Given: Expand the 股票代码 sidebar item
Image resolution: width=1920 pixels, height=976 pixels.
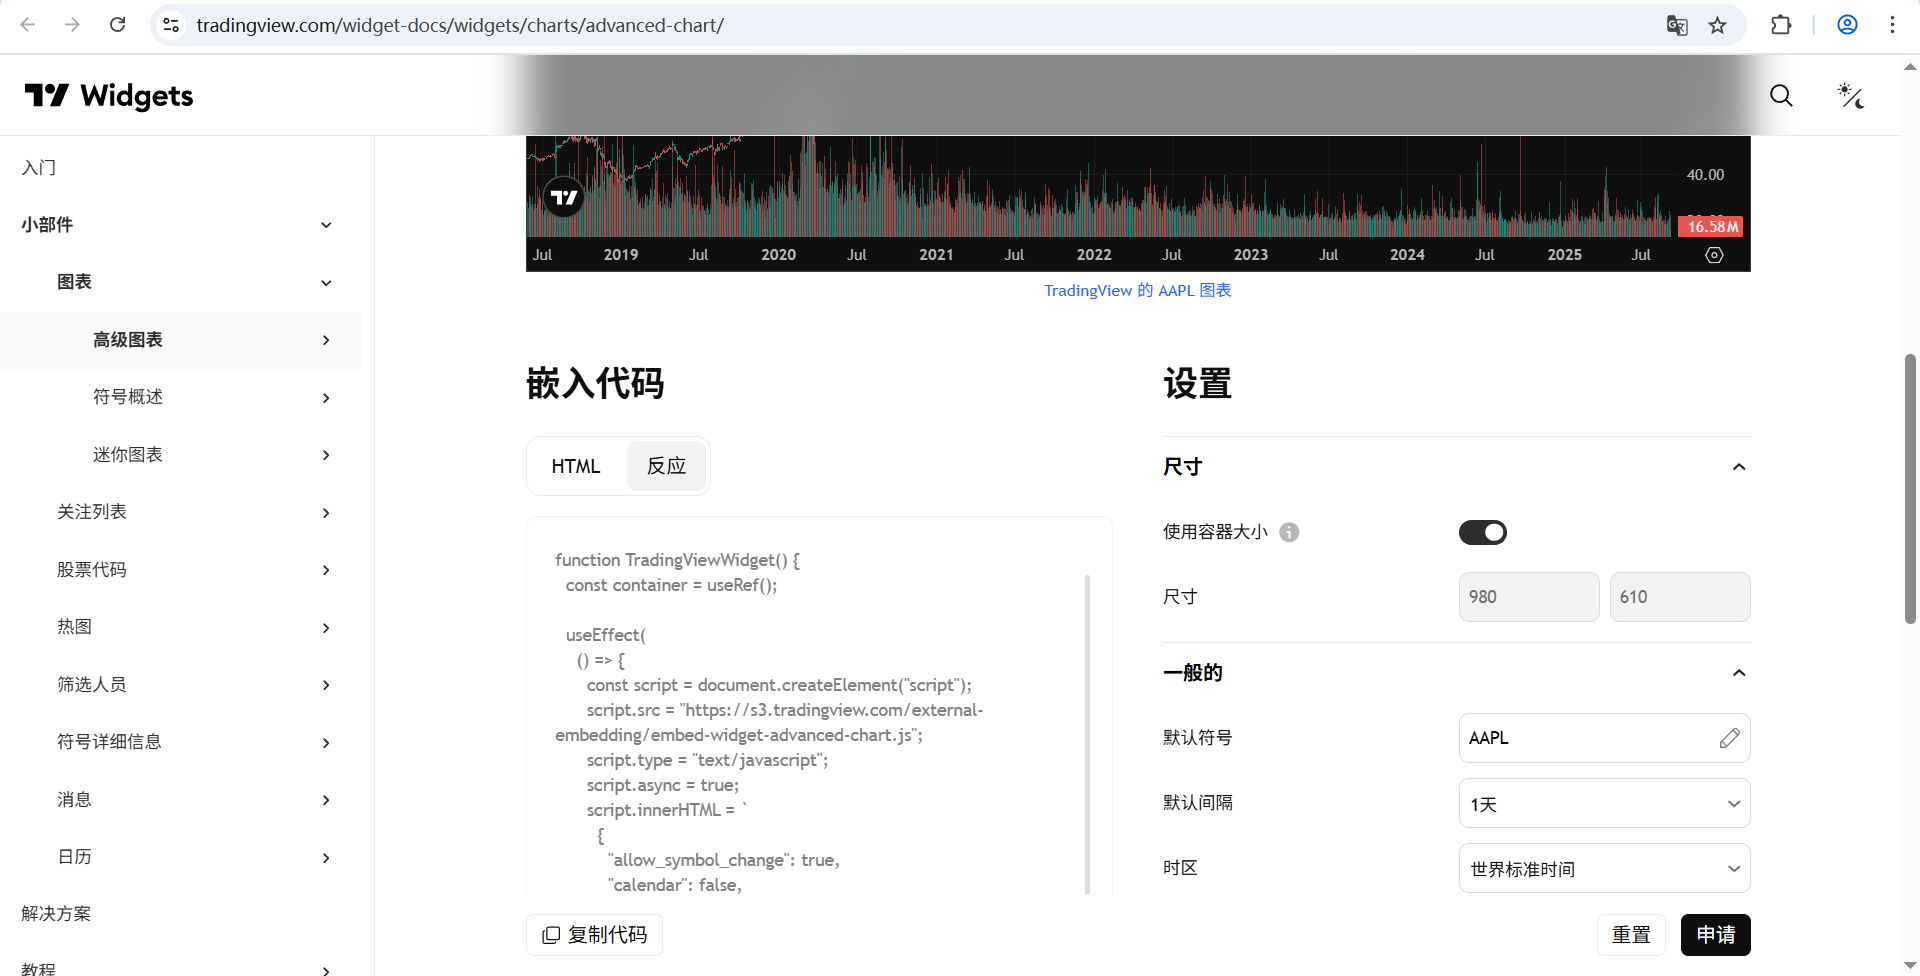Looking at the screenshot, I should 326,570.
